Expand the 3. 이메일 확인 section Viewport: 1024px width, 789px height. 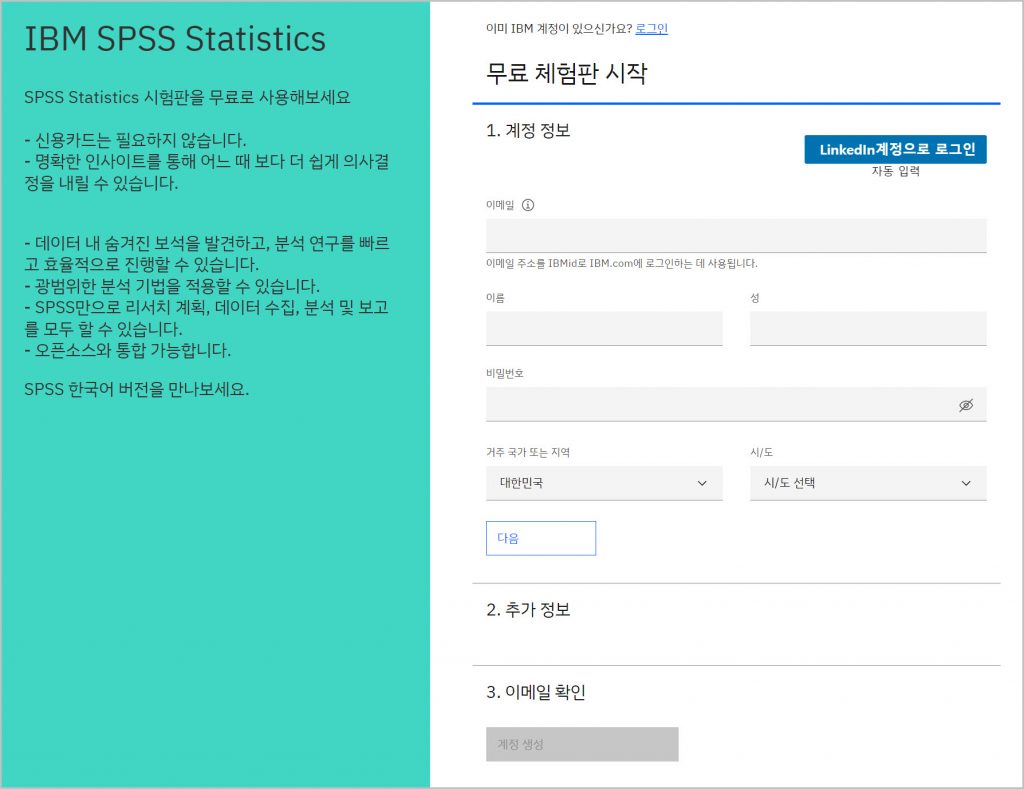536,692
